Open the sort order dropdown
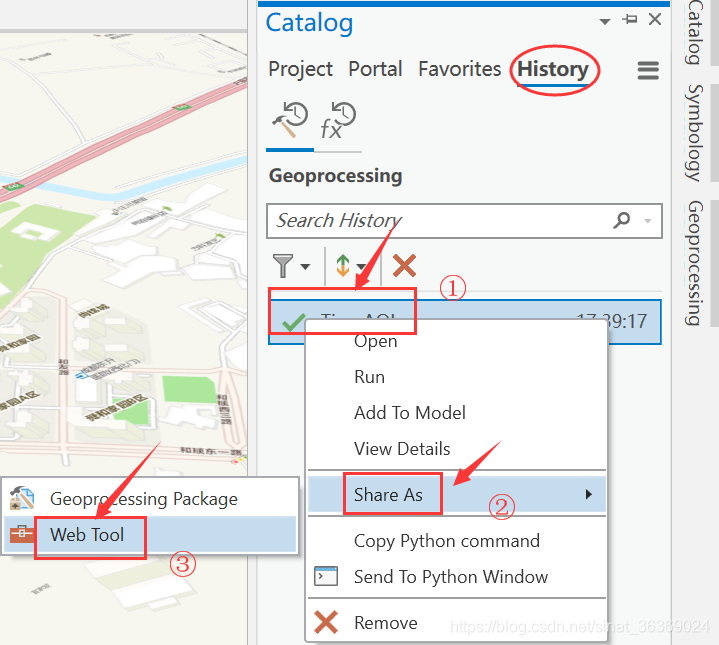The height and width of the screenshot is (645, 719). pos(349,266)
